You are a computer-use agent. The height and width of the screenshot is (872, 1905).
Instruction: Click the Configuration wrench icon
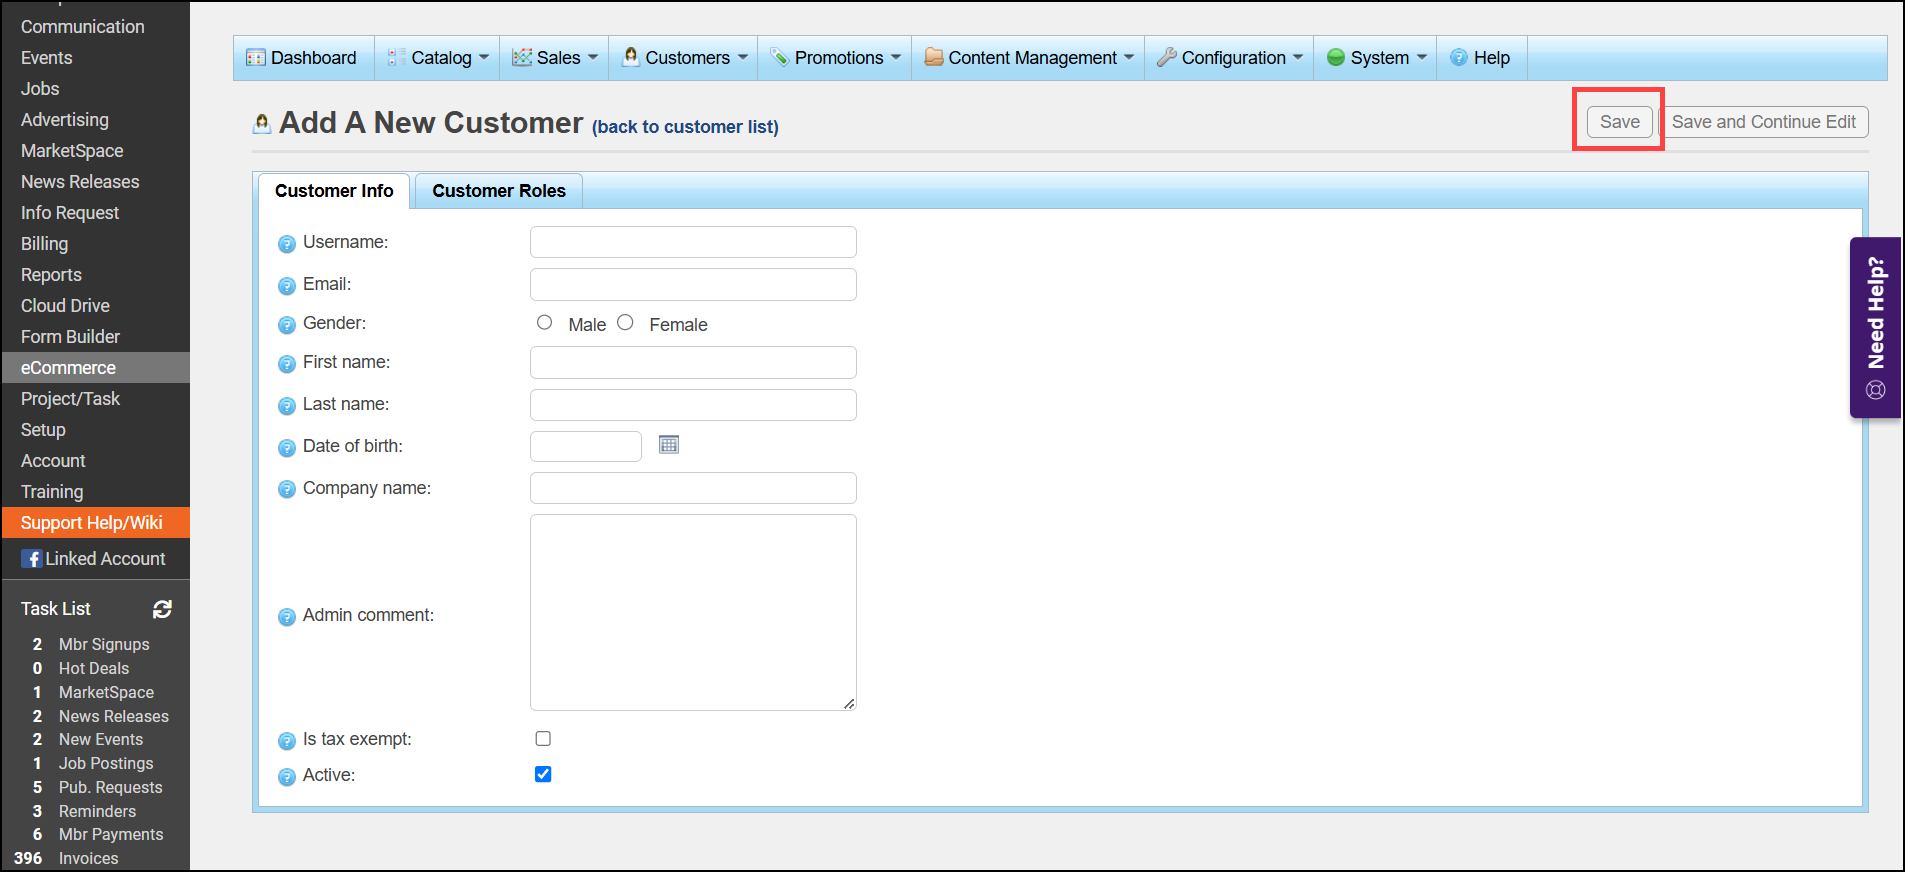[x=1166, y=58]
